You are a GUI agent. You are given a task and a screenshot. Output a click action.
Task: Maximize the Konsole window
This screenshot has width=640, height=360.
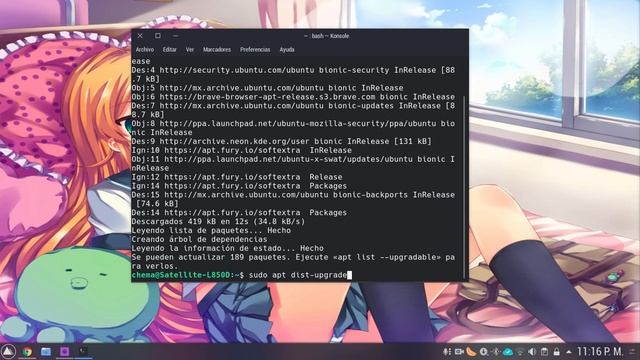point(158,36)
